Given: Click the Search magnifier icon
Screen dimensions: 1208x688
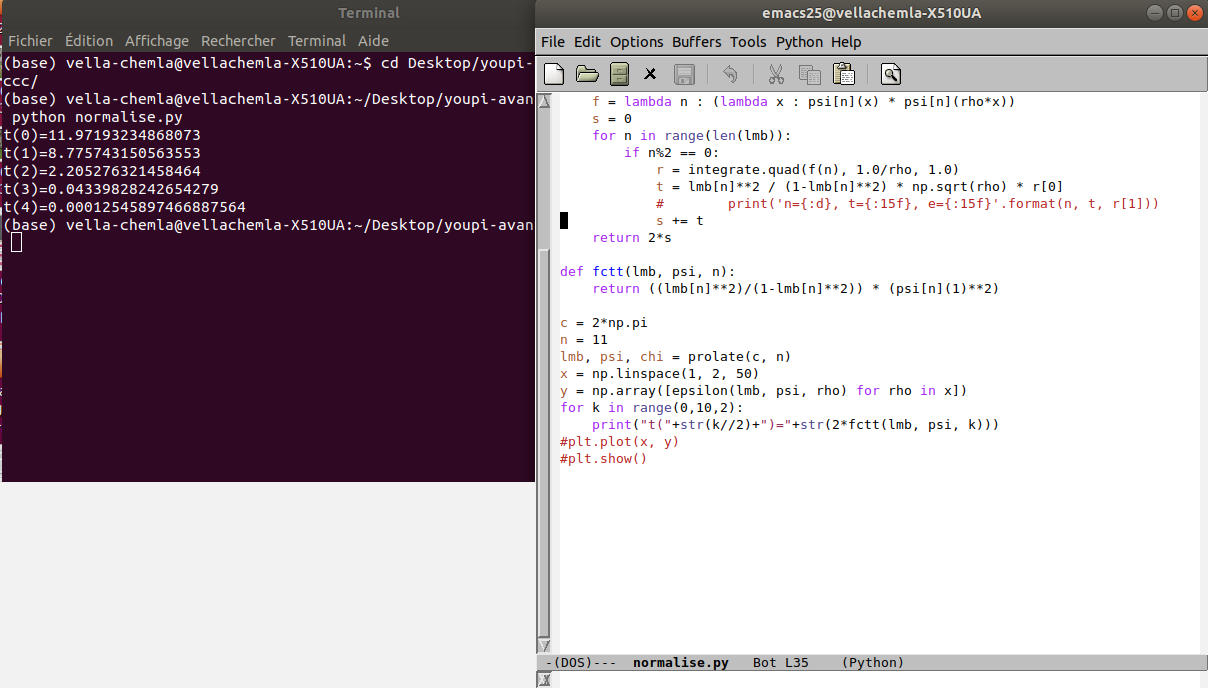Looking at the screenshot, I should click(x=890, y=74).
